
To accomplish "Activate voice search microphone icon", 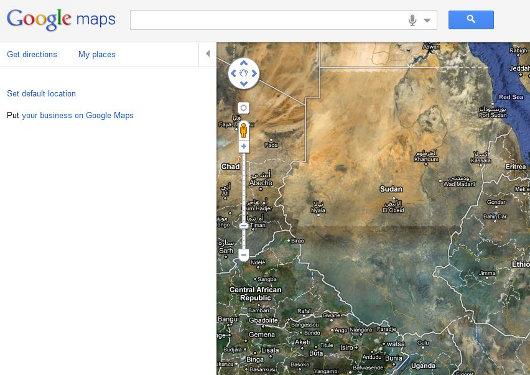I will point(412,20).
